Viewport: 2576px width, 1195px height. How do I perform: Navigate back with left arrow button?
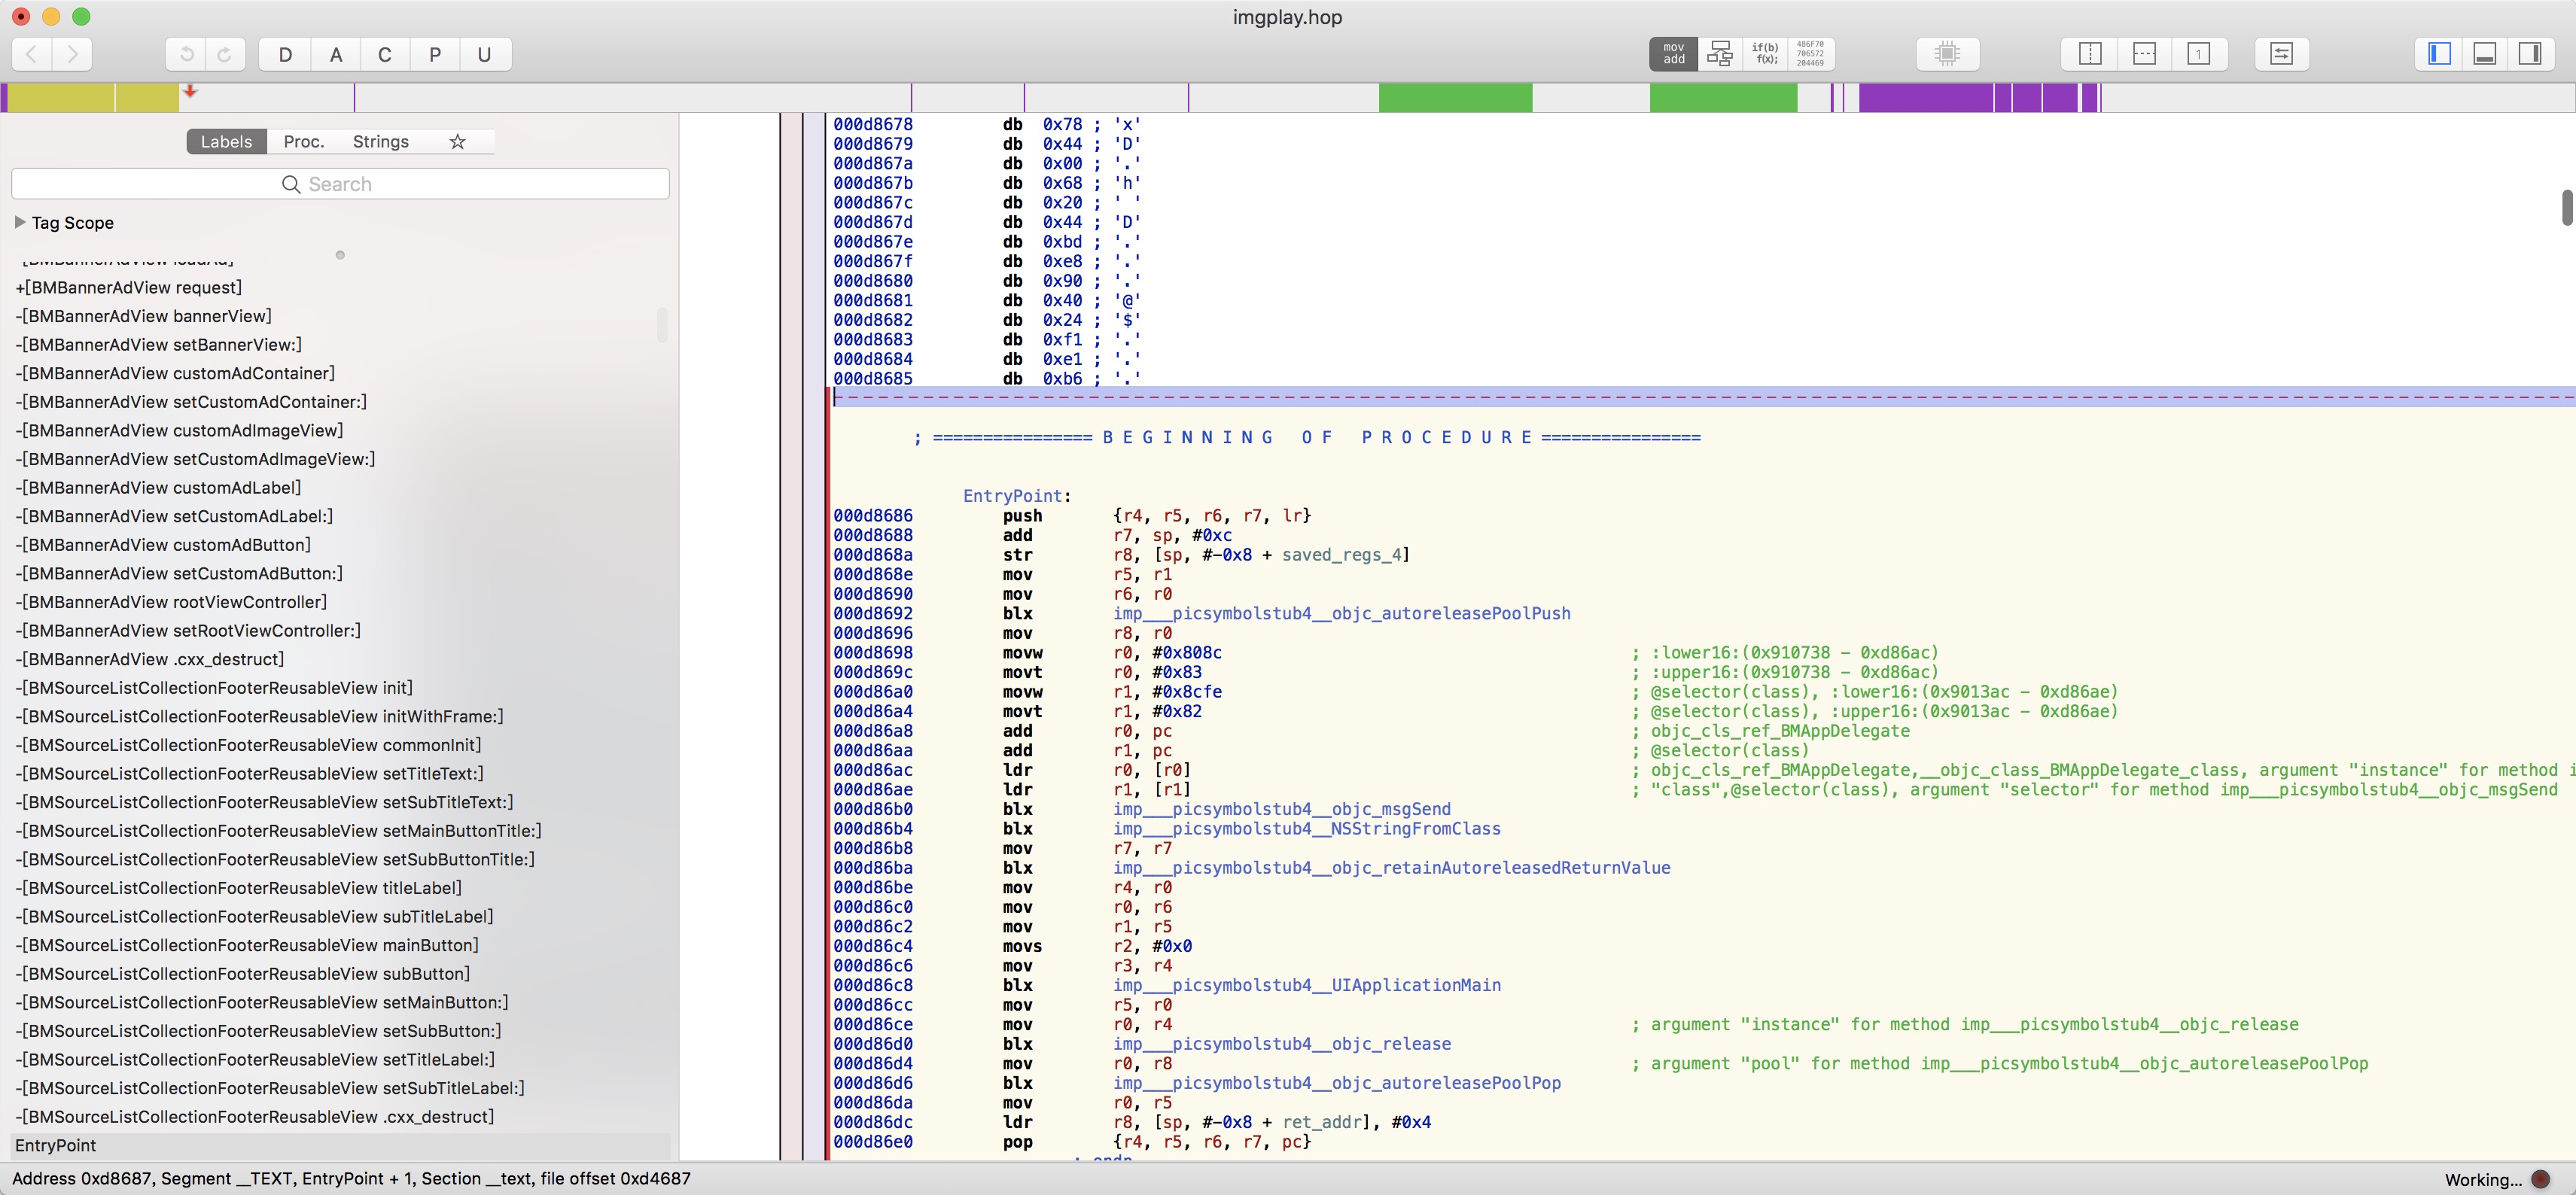click(x=32, y=54)
